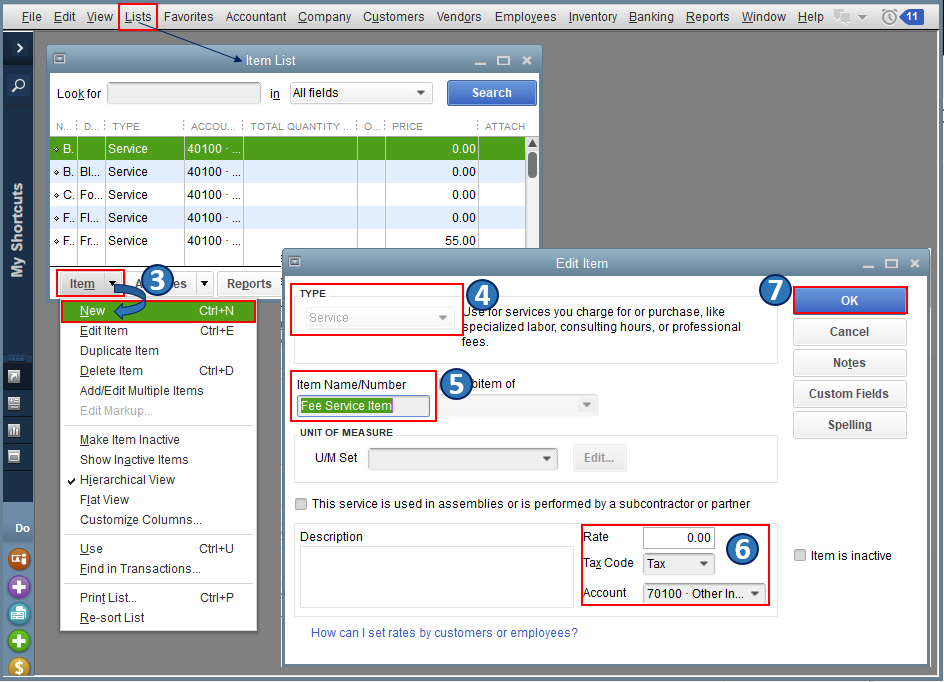The image size is (944, 682).
Task: Open the Edit Item window system menu icon
Action: point(294,261)
